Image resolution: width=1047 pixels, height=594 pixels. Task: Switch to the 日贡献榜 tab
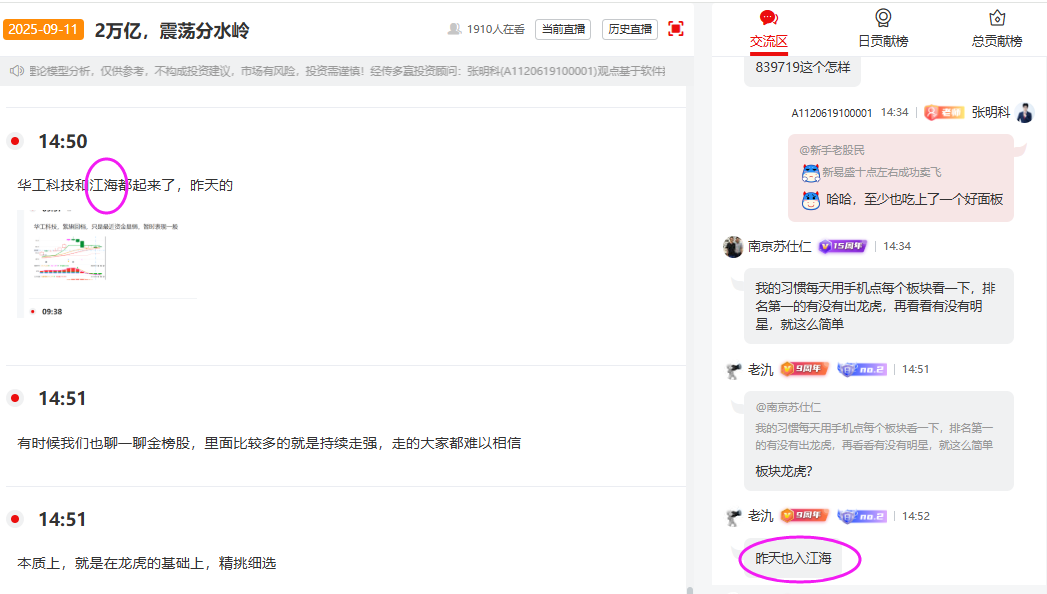point(883,41)
